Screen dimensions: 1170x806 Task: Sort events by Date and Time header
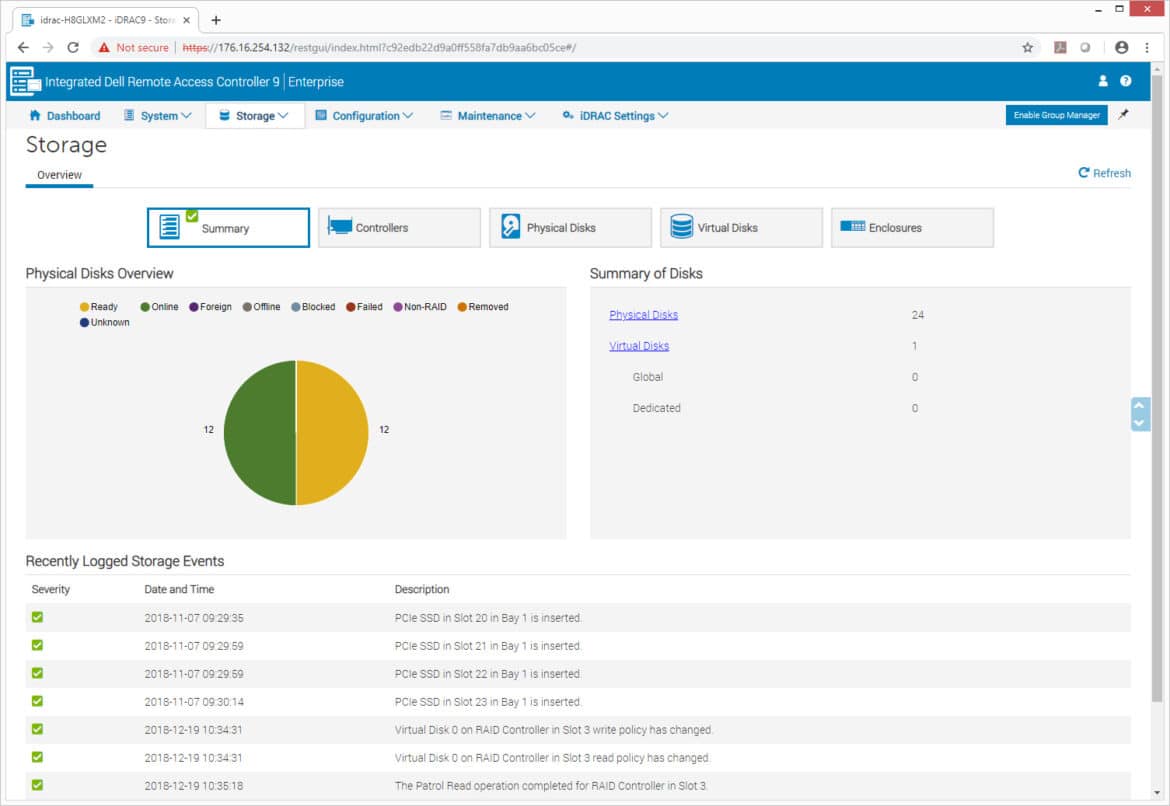(179, 589)
